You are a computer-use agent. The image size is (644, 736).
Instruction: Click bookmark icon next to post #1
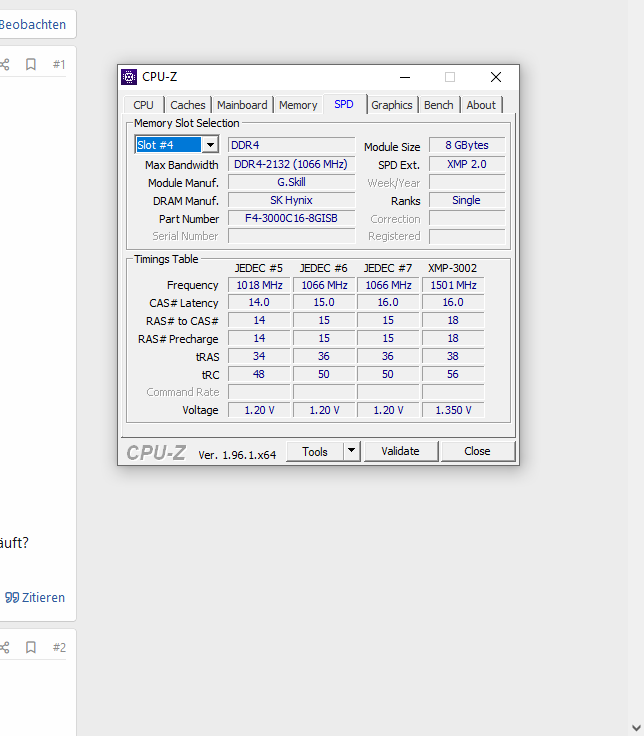click(x=31, y=64)
